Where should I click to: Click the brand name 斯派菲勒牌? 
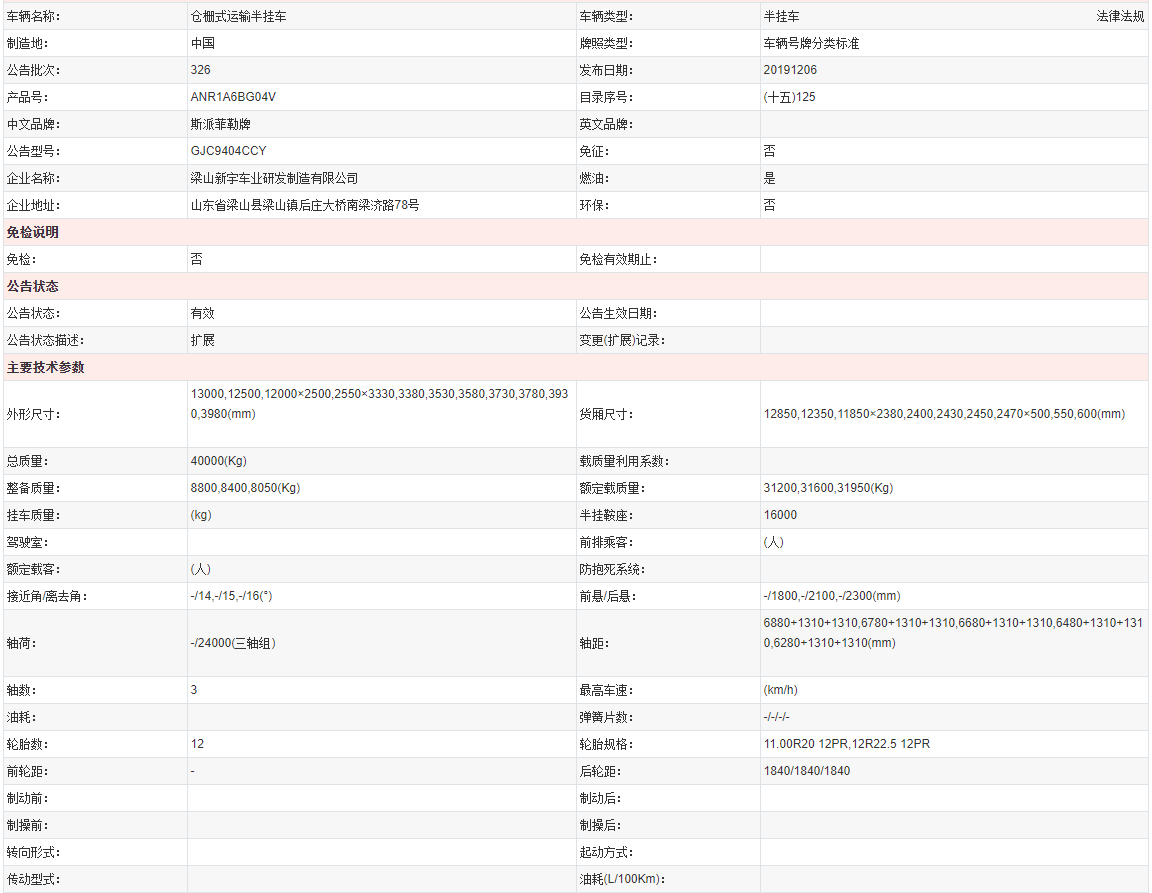coord(221,125)
